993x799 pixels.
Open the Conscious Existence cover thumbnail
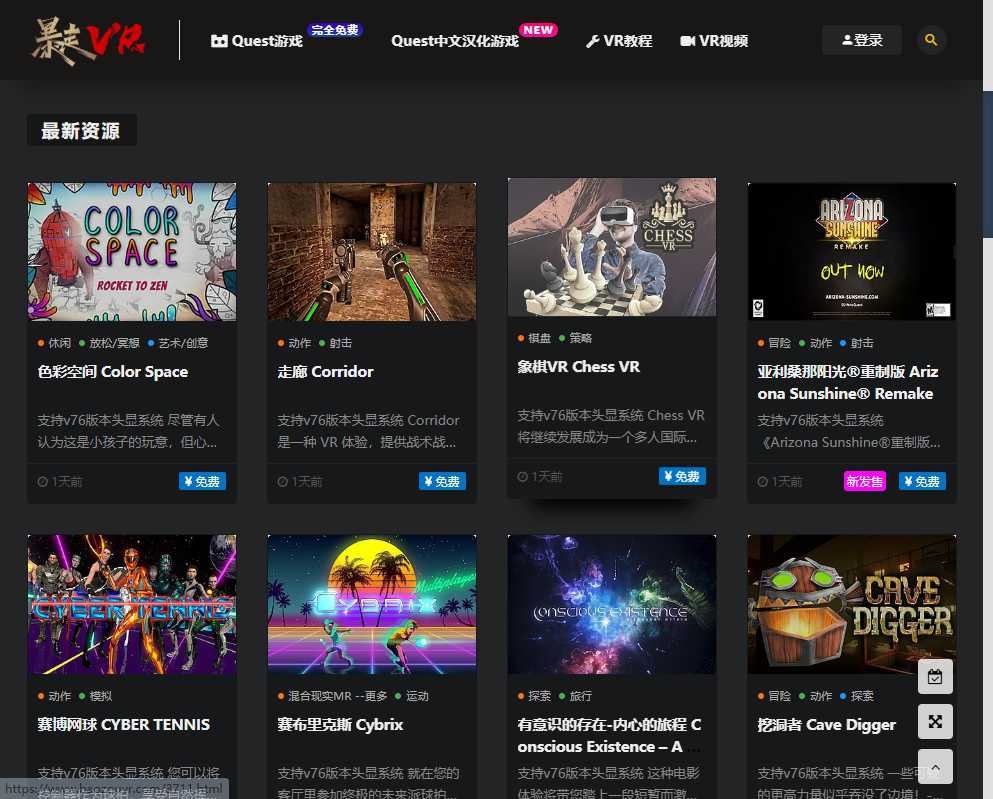pyautogui.click(x=612, y=604)
